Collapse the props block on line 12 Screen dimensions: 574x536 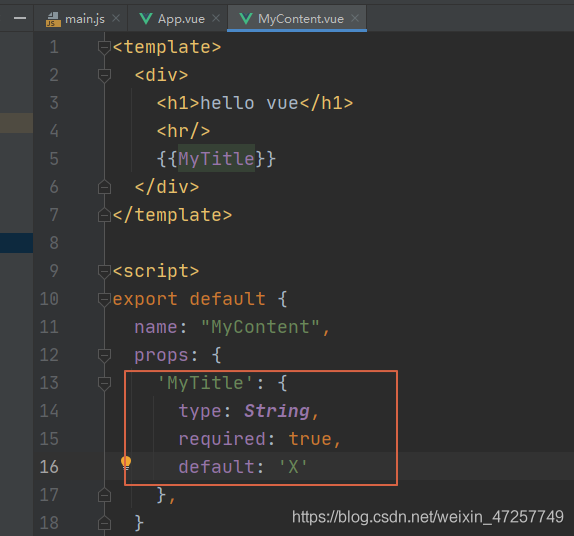[x=104, y=355]
